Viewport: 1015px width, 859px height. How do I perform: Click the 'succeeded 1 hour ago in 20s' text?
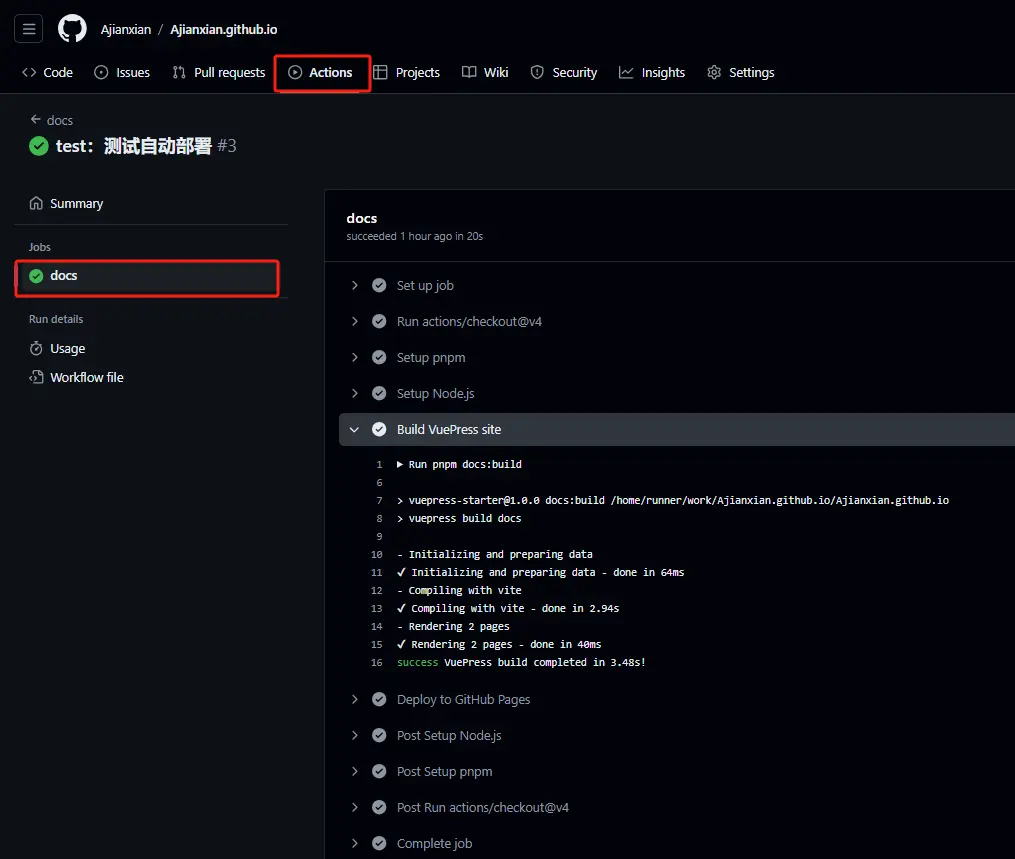pyautogui.click(x=414, y=236)
